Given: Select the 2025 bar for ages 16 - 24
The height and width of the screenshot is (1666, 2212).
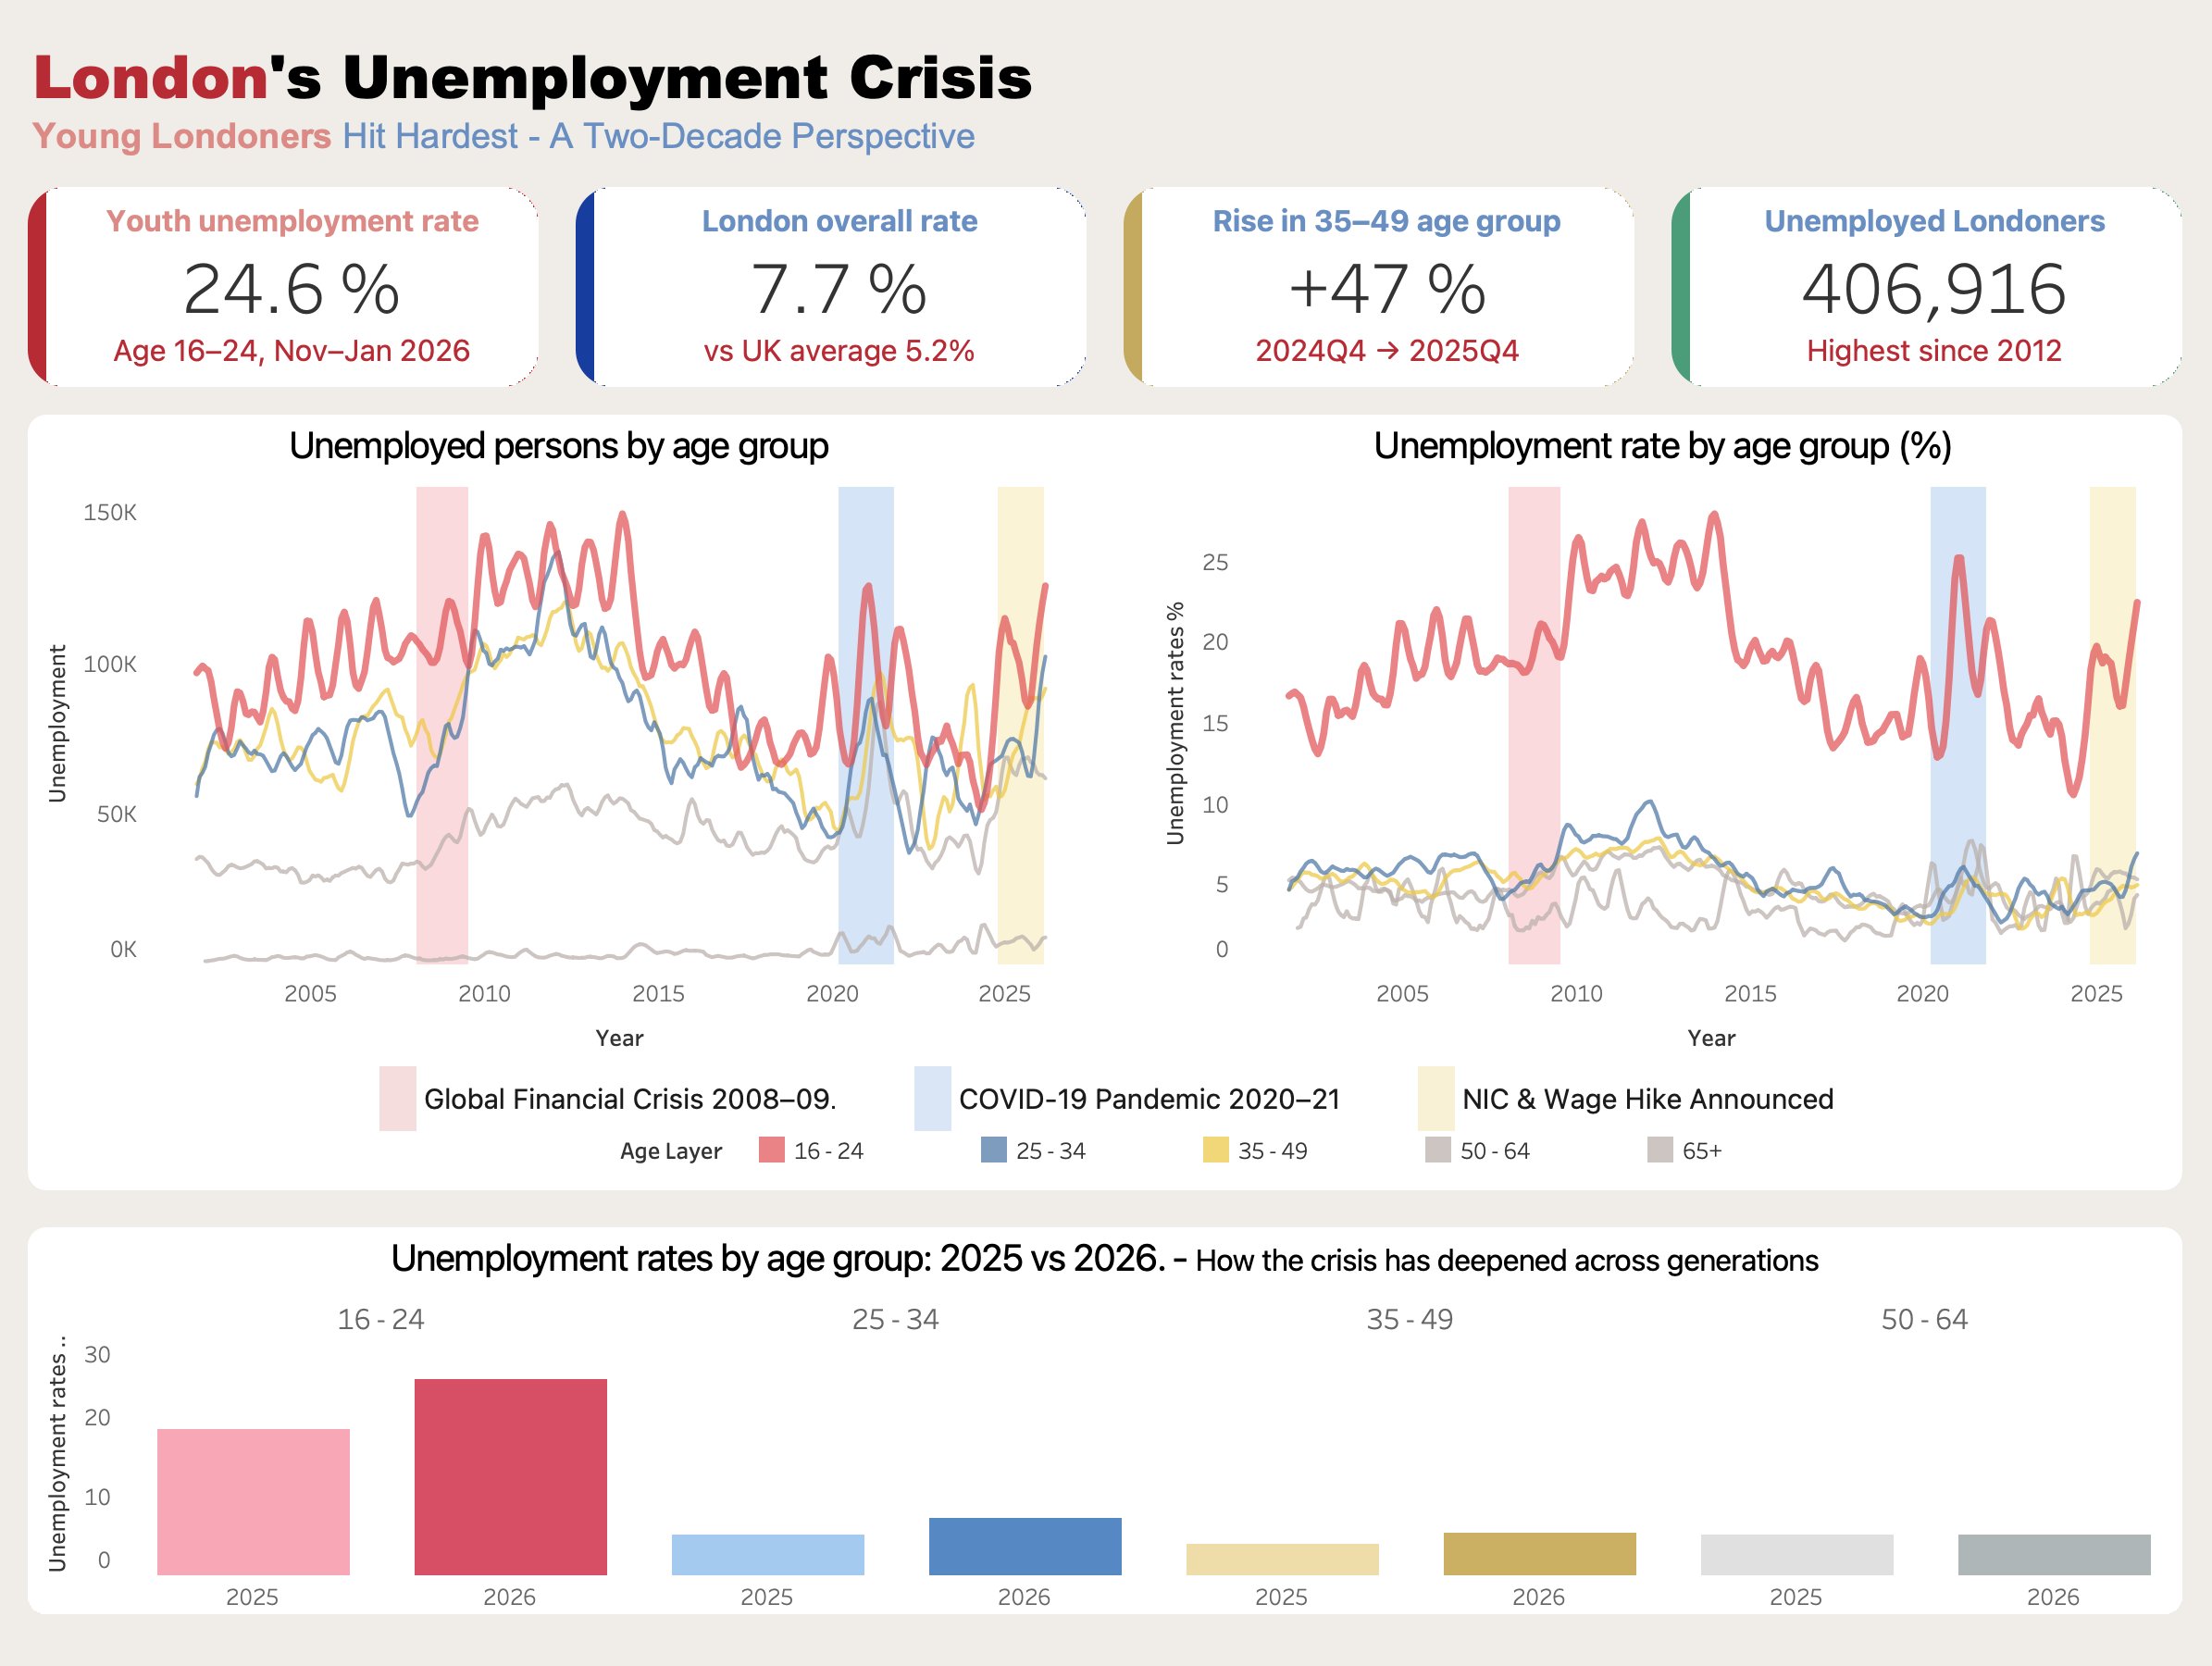Looking at the screenshot, I should [253, 1501].
